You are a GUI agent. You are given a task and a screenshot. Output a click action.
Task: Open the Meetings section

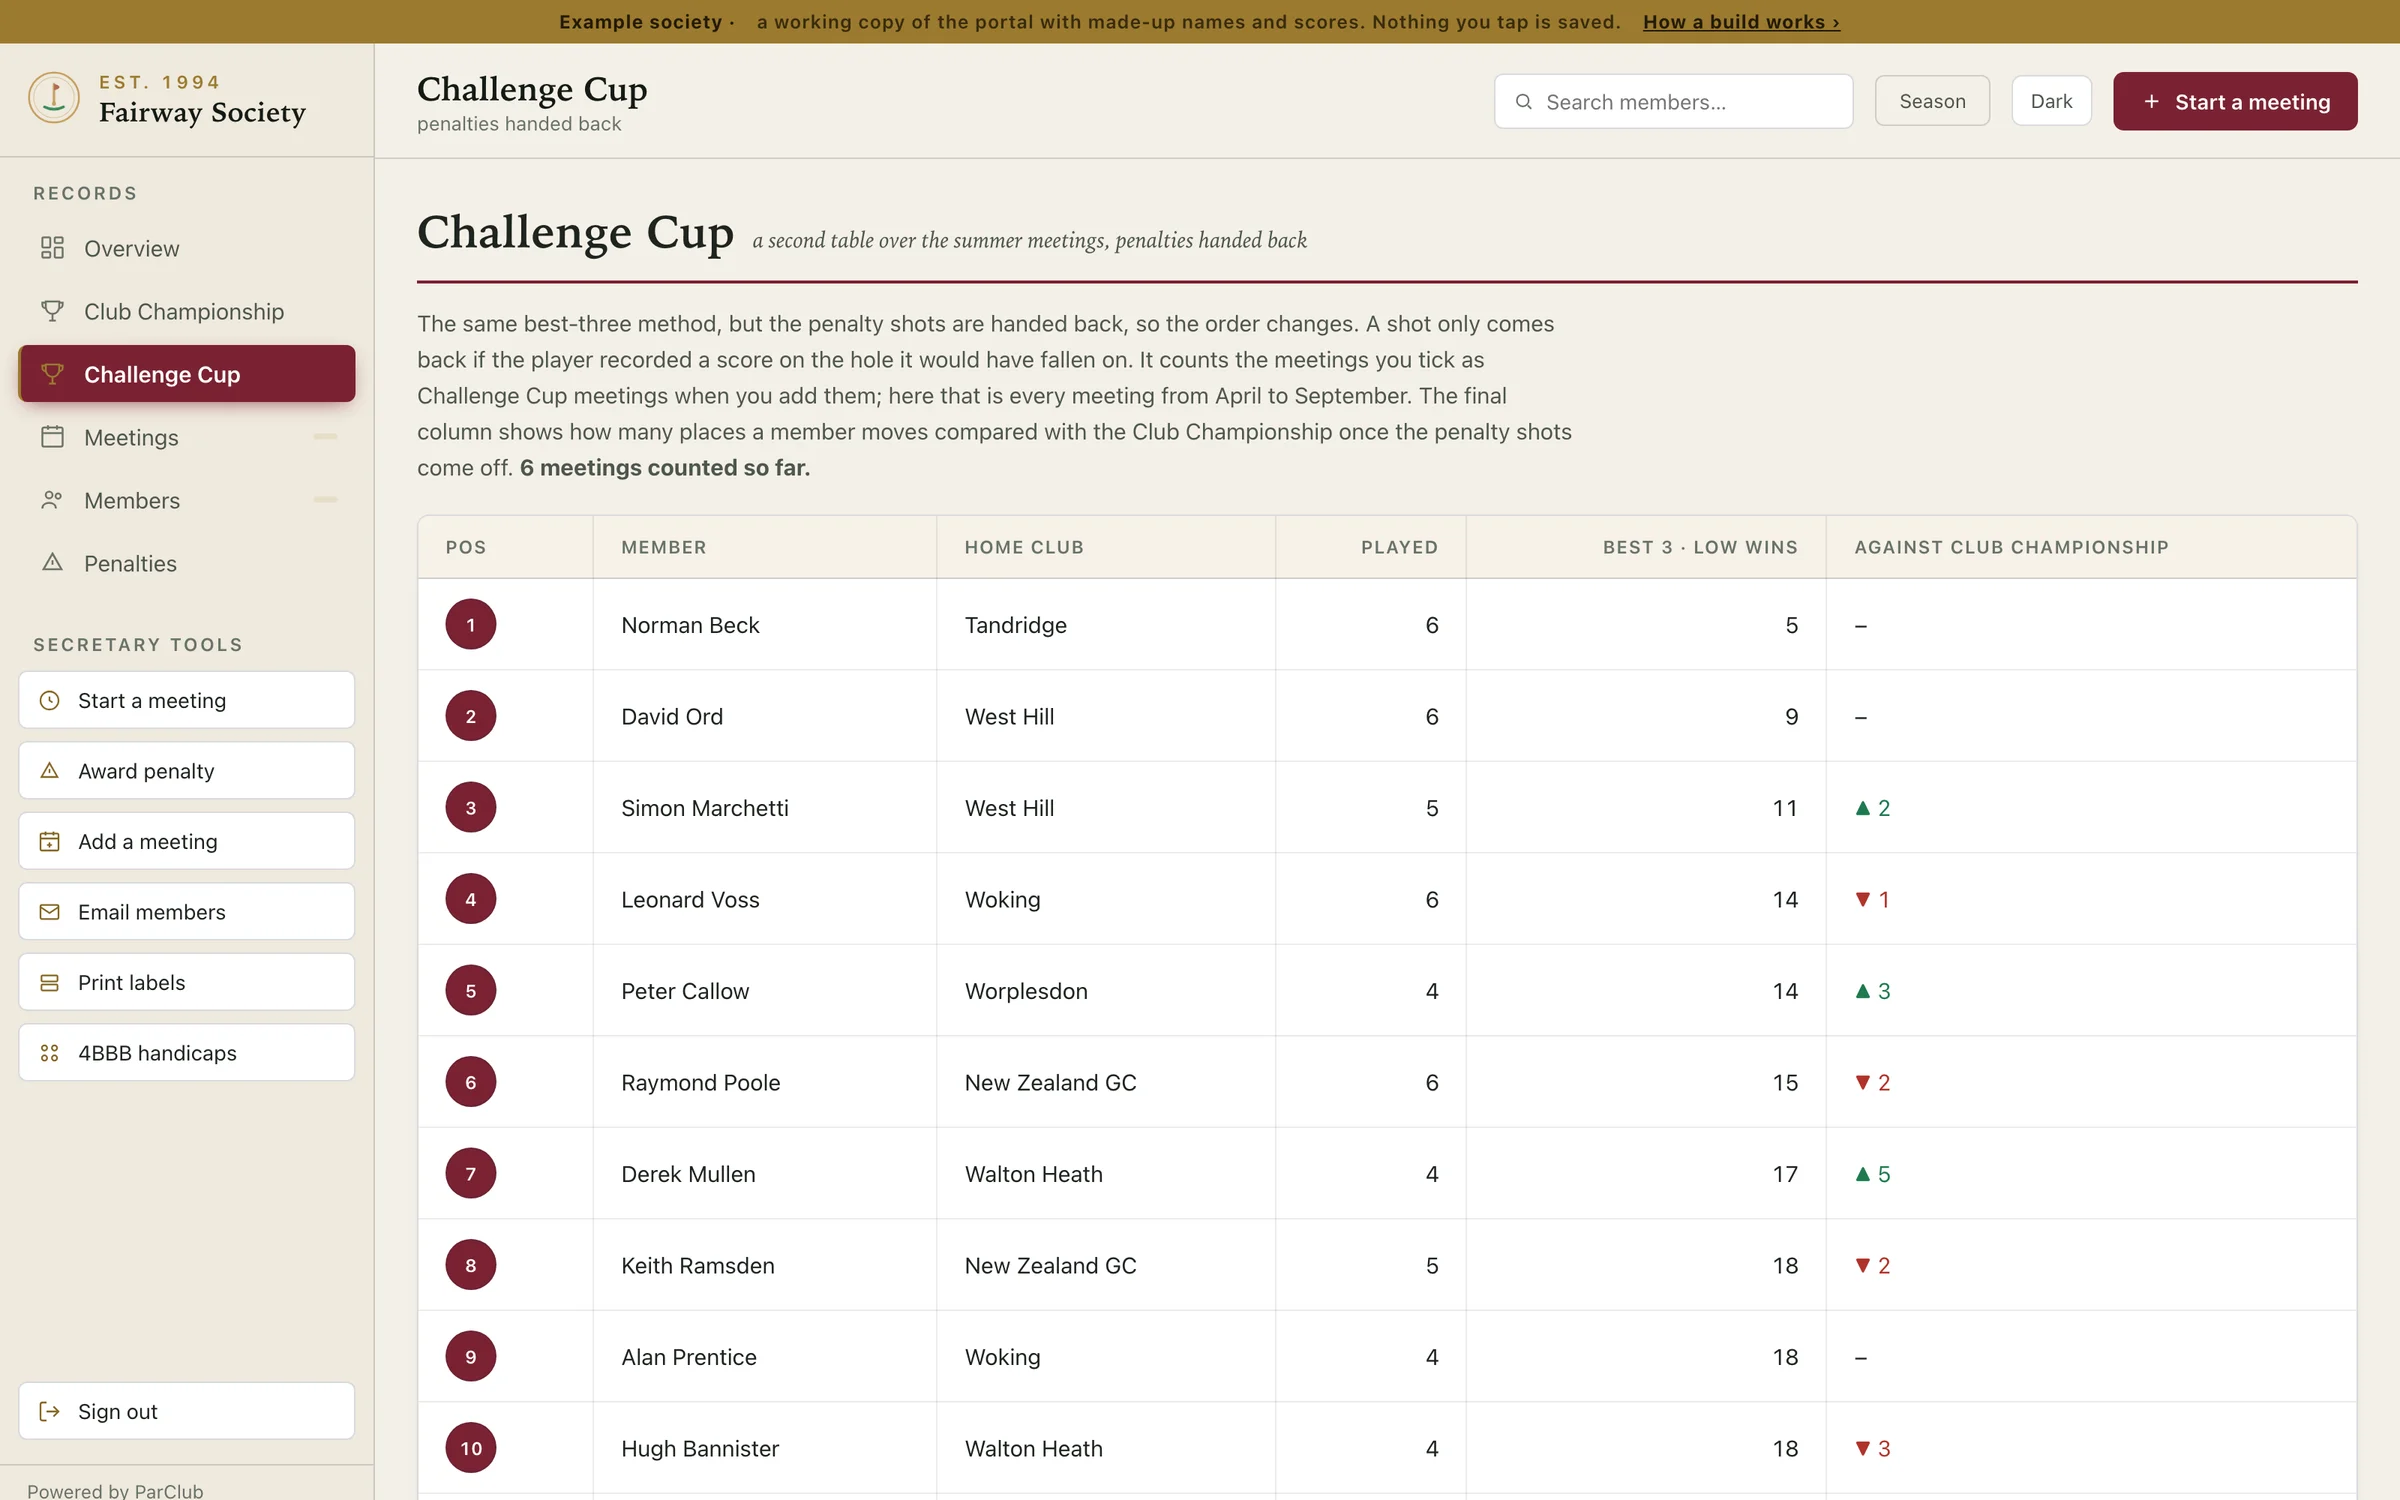[187, 437]
